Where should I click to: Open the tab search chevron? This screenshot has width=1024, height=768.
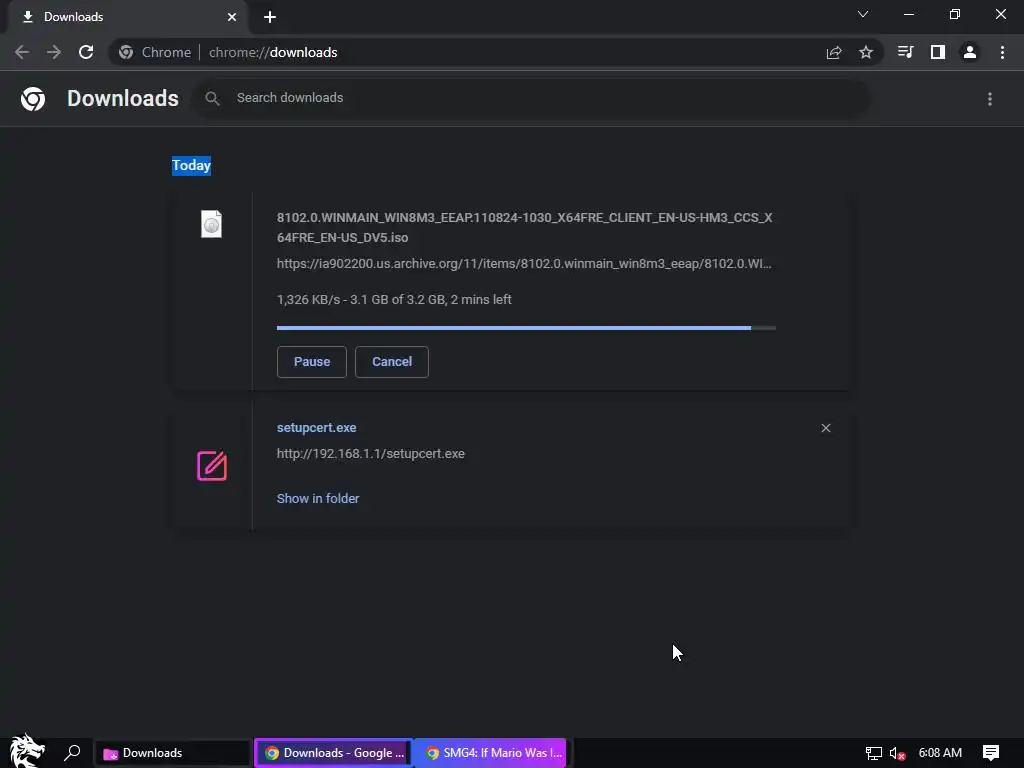(863, 14)
